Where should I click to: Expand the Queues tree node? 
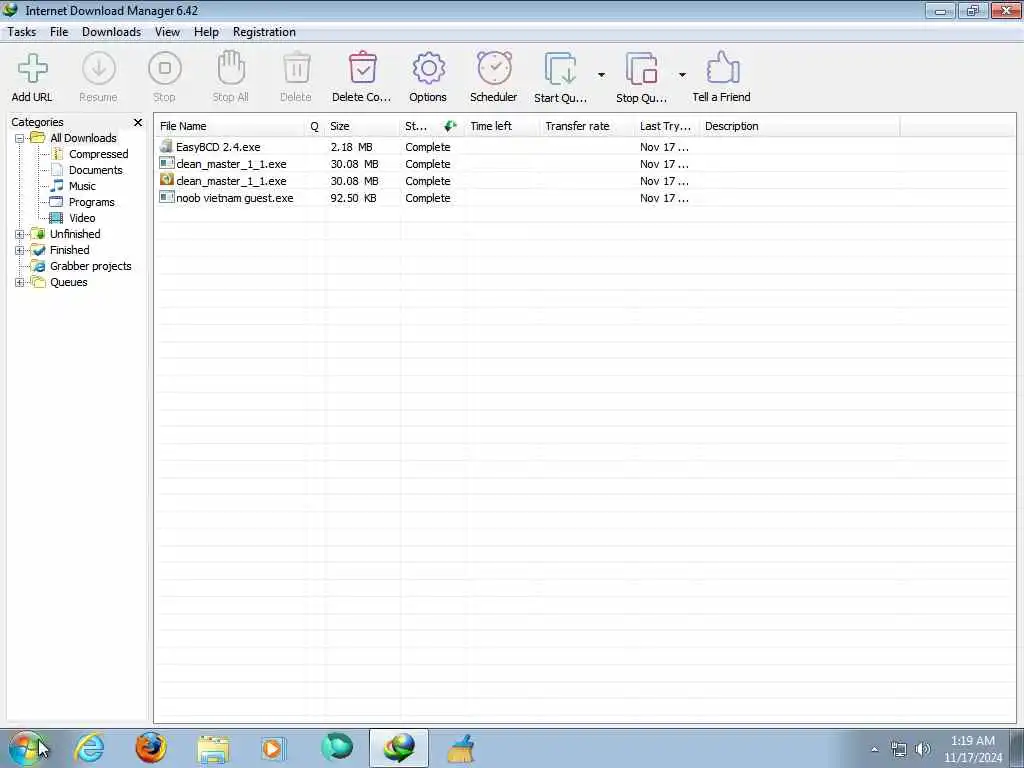(20, 283)
